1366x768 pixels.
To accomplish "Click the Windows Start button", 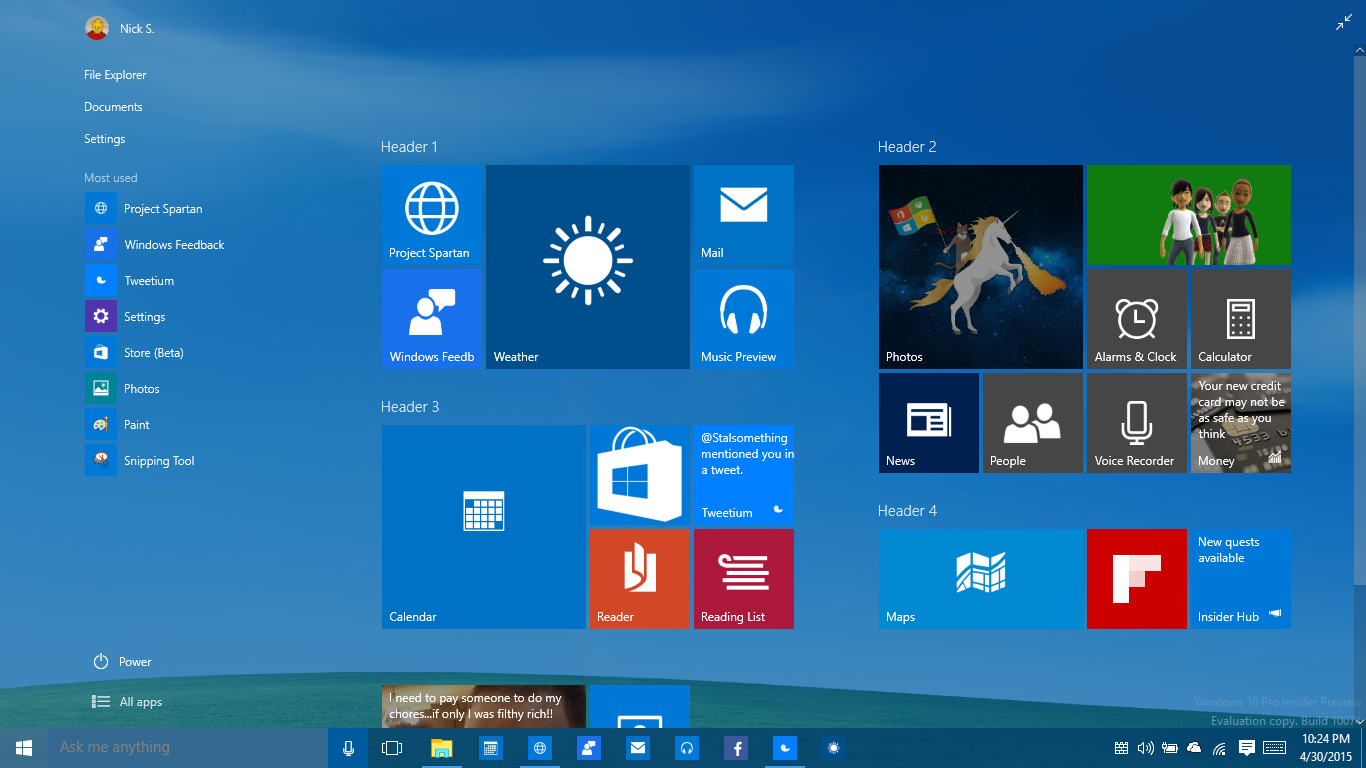I will pyautogui.click(x=24, y=747).
